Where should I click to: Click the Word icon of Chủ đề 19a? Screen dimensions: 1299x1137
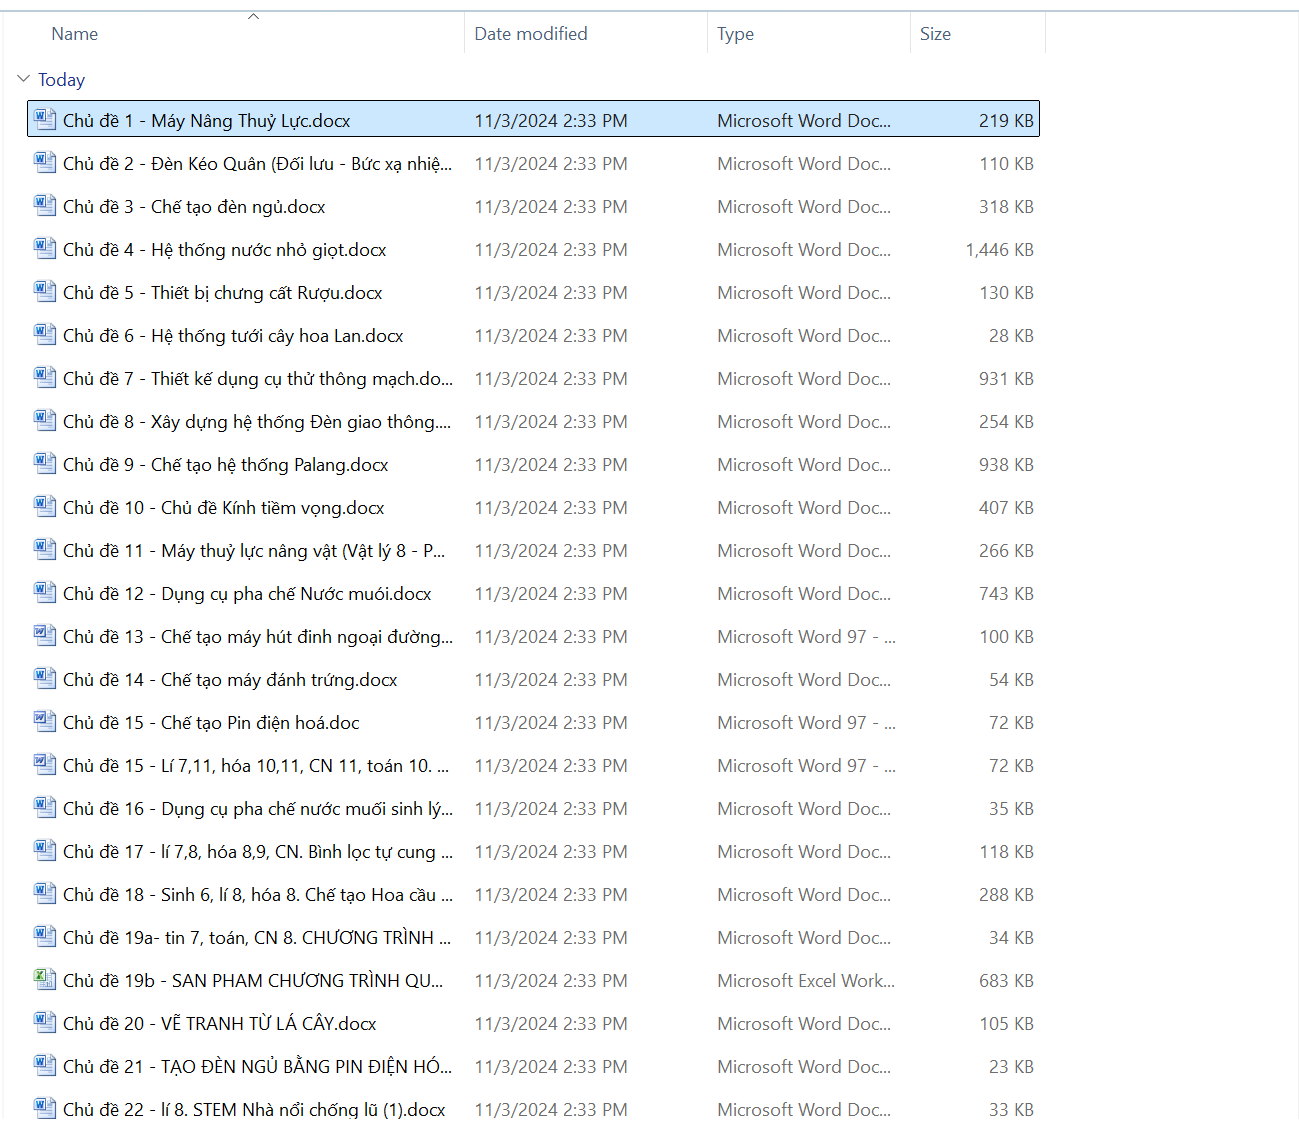coord(45,937)
